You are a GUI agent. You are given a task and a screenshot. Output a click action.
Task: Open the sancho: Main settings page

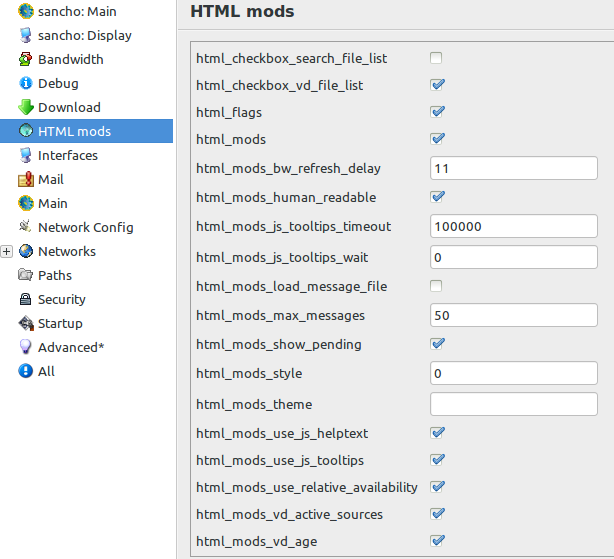pos(77,11)
